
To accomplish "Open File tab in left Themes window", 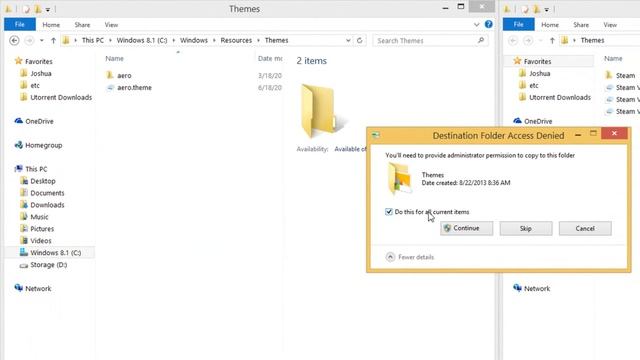I will pyautogui.click(x=20, y=24).
